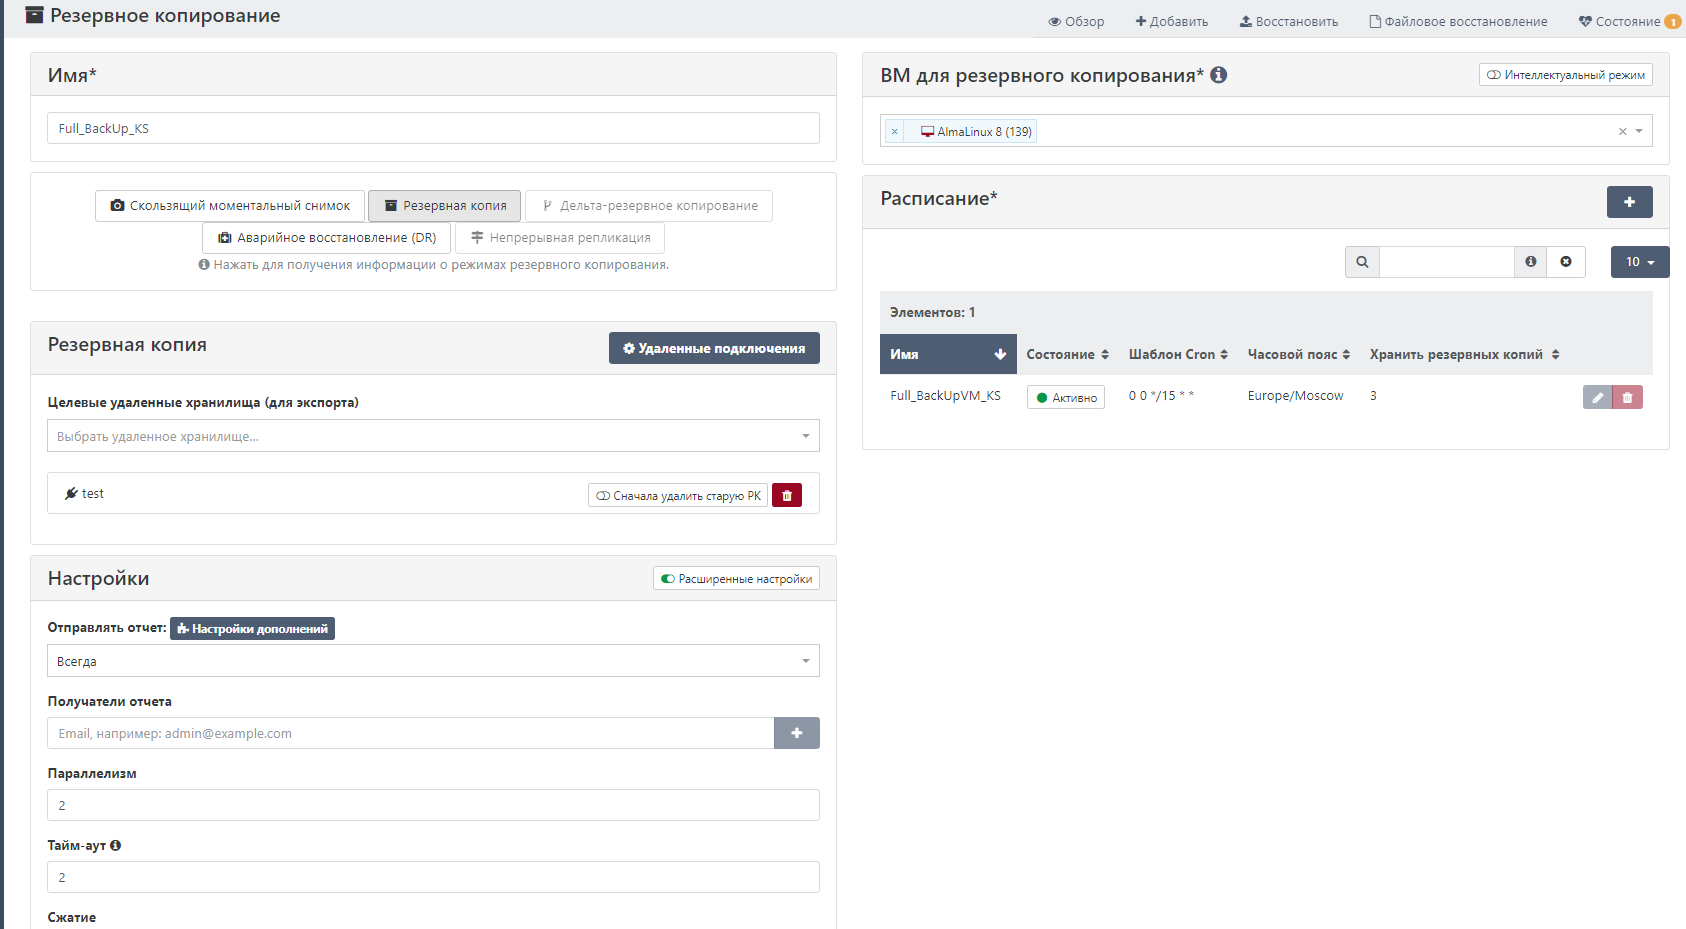Open the Добавить tab

pos(1172,21)
